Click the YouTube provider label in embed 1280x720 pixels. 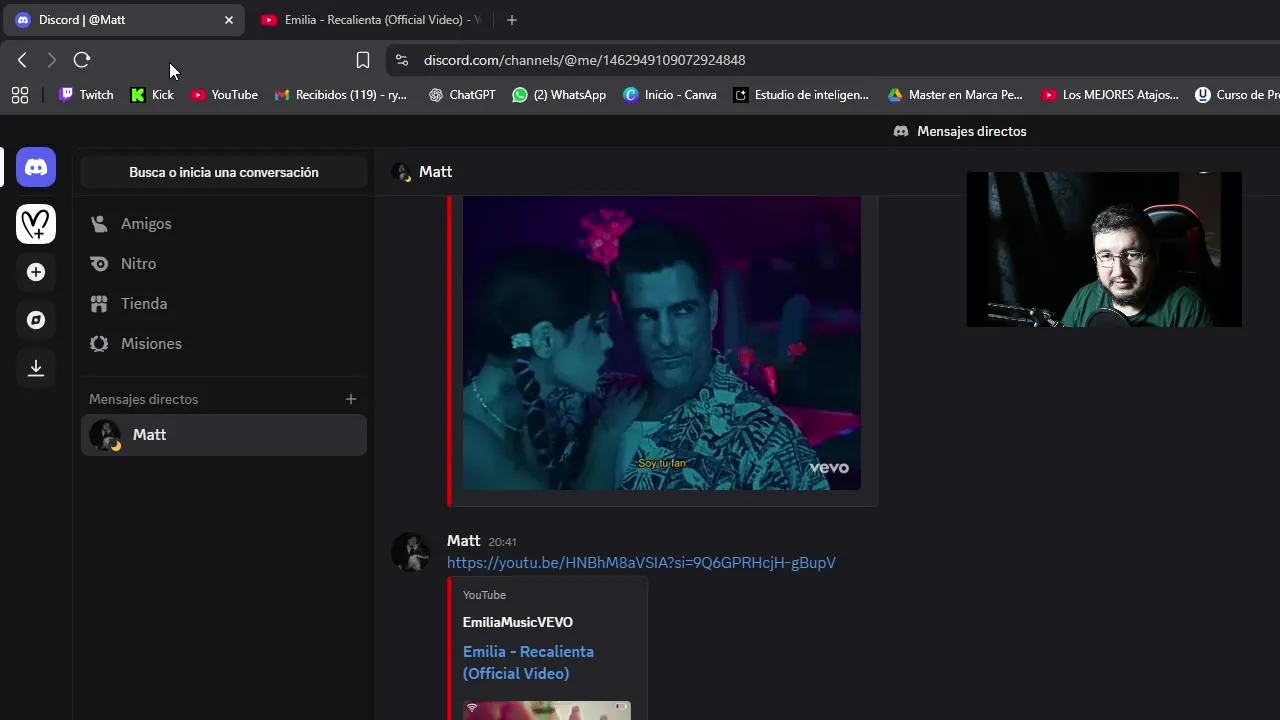[484, 595]
